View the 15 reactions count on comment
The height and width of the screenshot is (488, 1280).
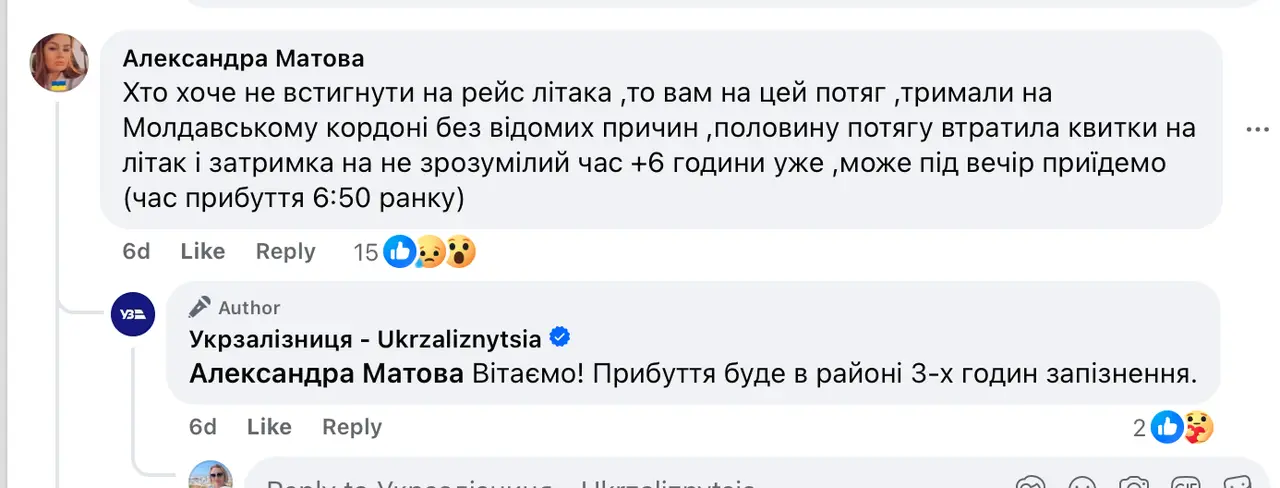366,253
